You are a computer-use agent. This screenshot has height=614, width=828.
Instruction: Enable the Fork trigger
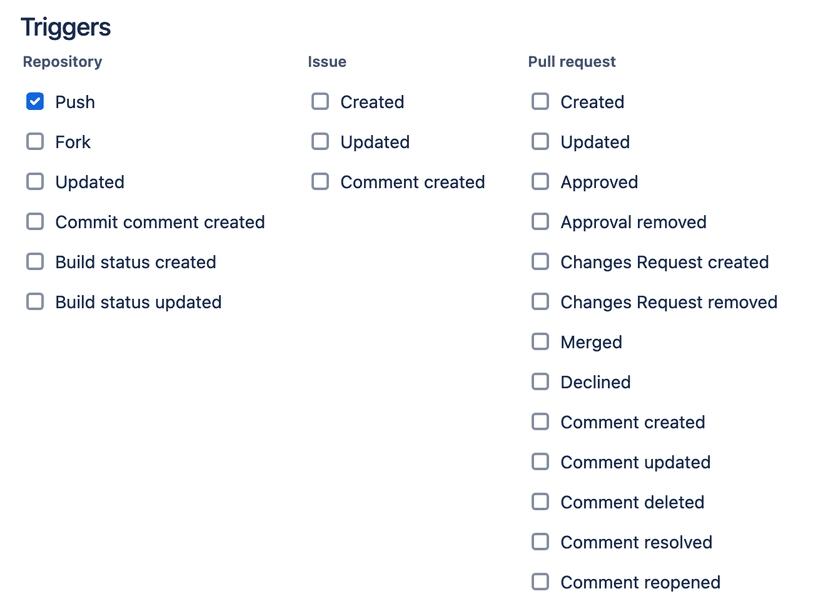tap(35, 141)
